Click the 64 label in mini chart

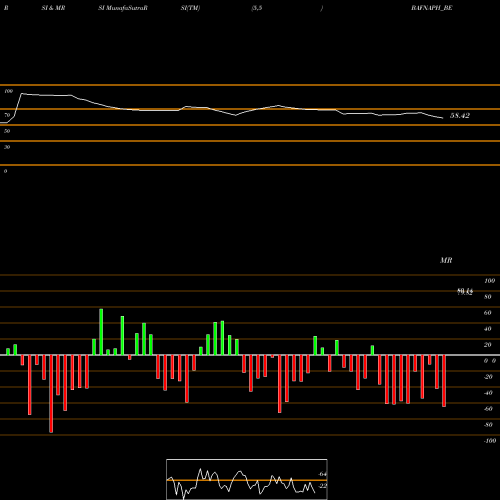(x=322, y=474)
